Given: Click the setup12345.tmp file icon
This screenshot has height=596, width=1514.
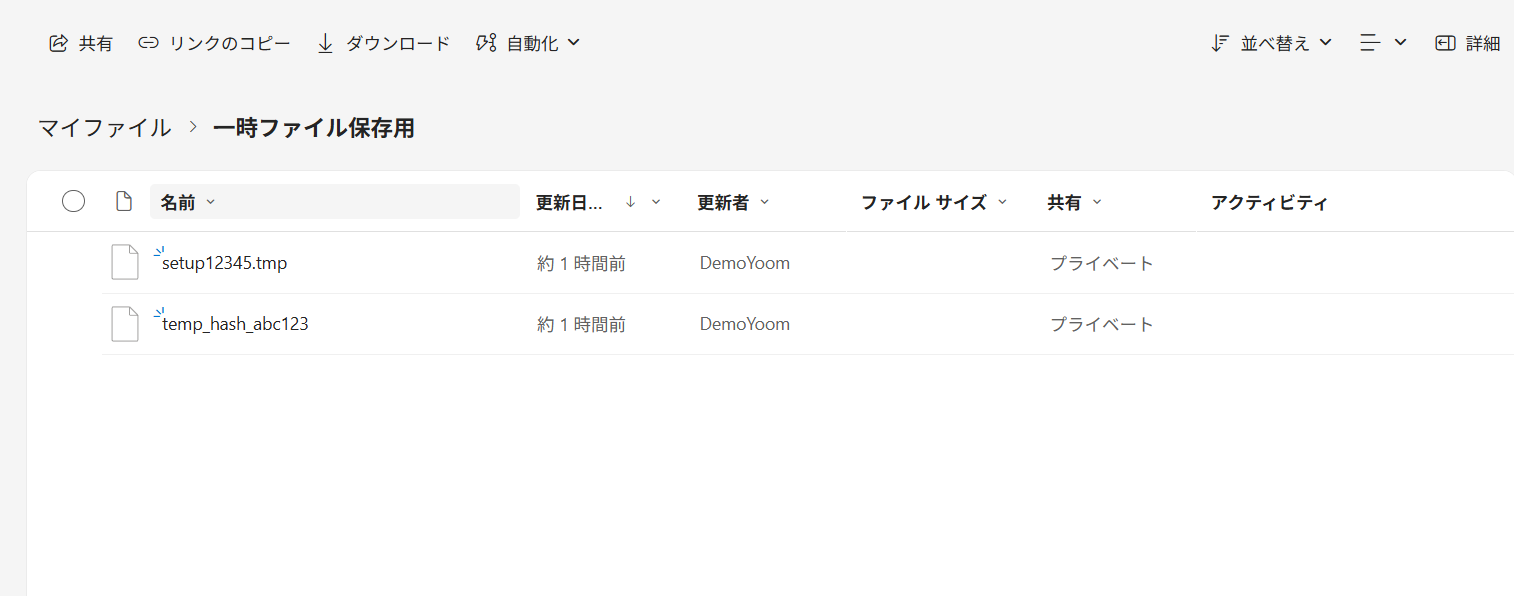Looking at the screenshot, I should coord(125,263).
